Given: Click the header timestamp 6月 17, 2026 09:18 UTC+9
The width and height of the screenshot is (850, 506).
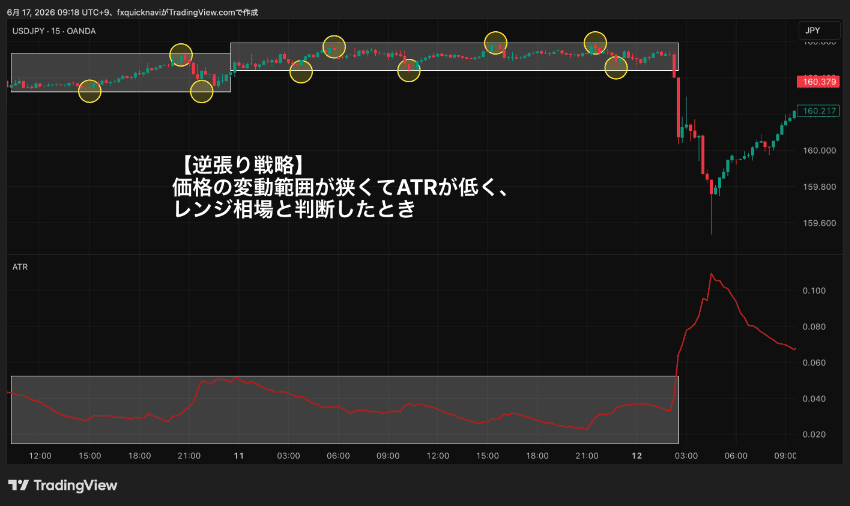Looking at the screenshot, I should tap(59, 12).
